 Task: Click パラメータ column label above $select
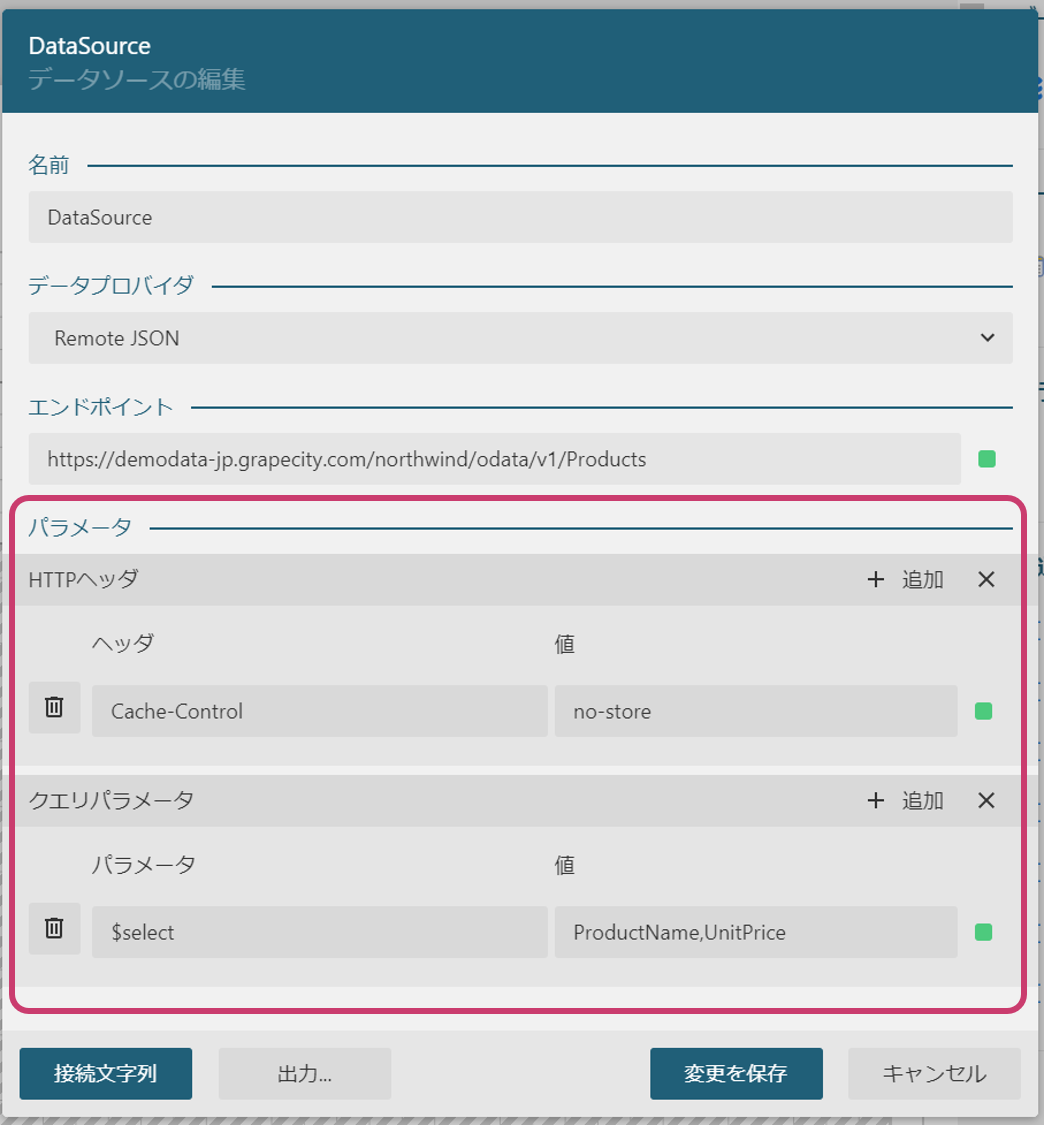coord(144,864)
